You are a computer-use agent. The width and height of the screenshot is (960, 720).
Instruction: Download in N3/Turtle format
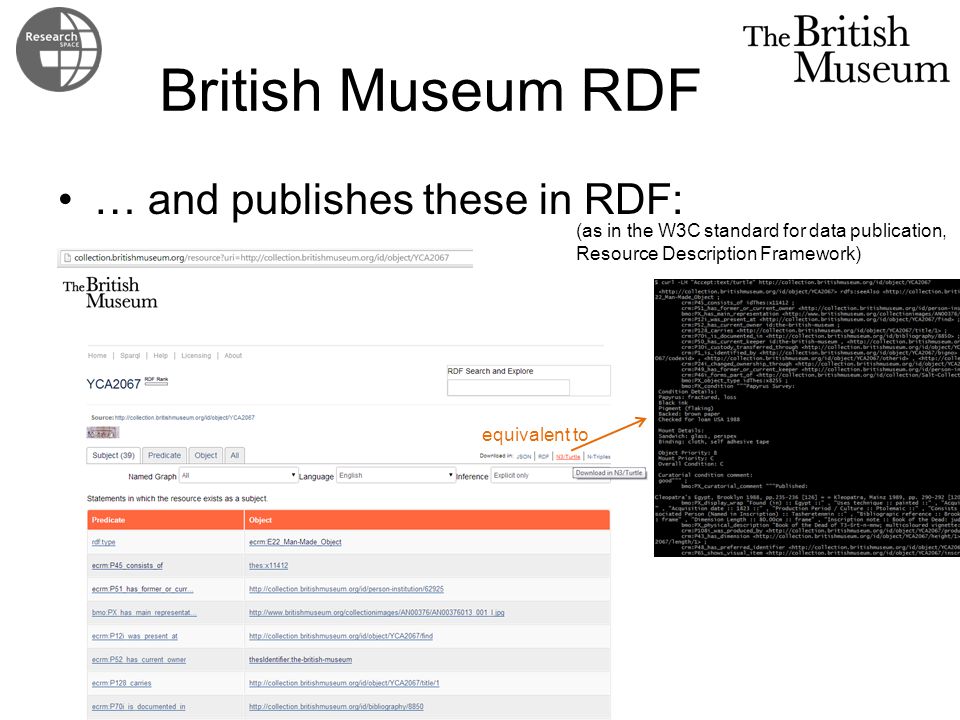pos(568,457)
